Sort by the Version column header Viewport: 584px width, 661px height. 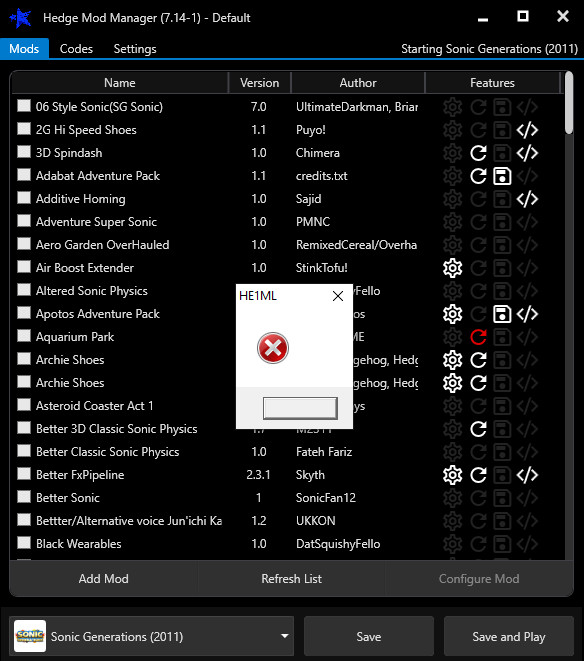point(259,83)
